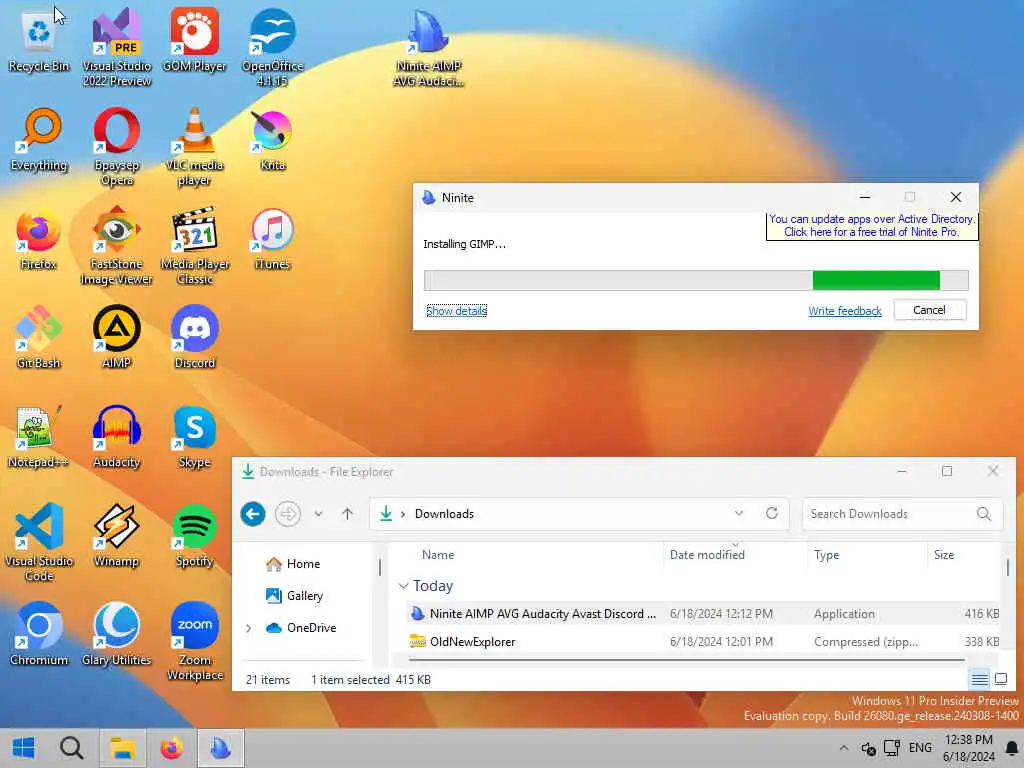1024x768 pixels.
Task: Select Media Player Classic desktop icon
Action: point(194,247)
